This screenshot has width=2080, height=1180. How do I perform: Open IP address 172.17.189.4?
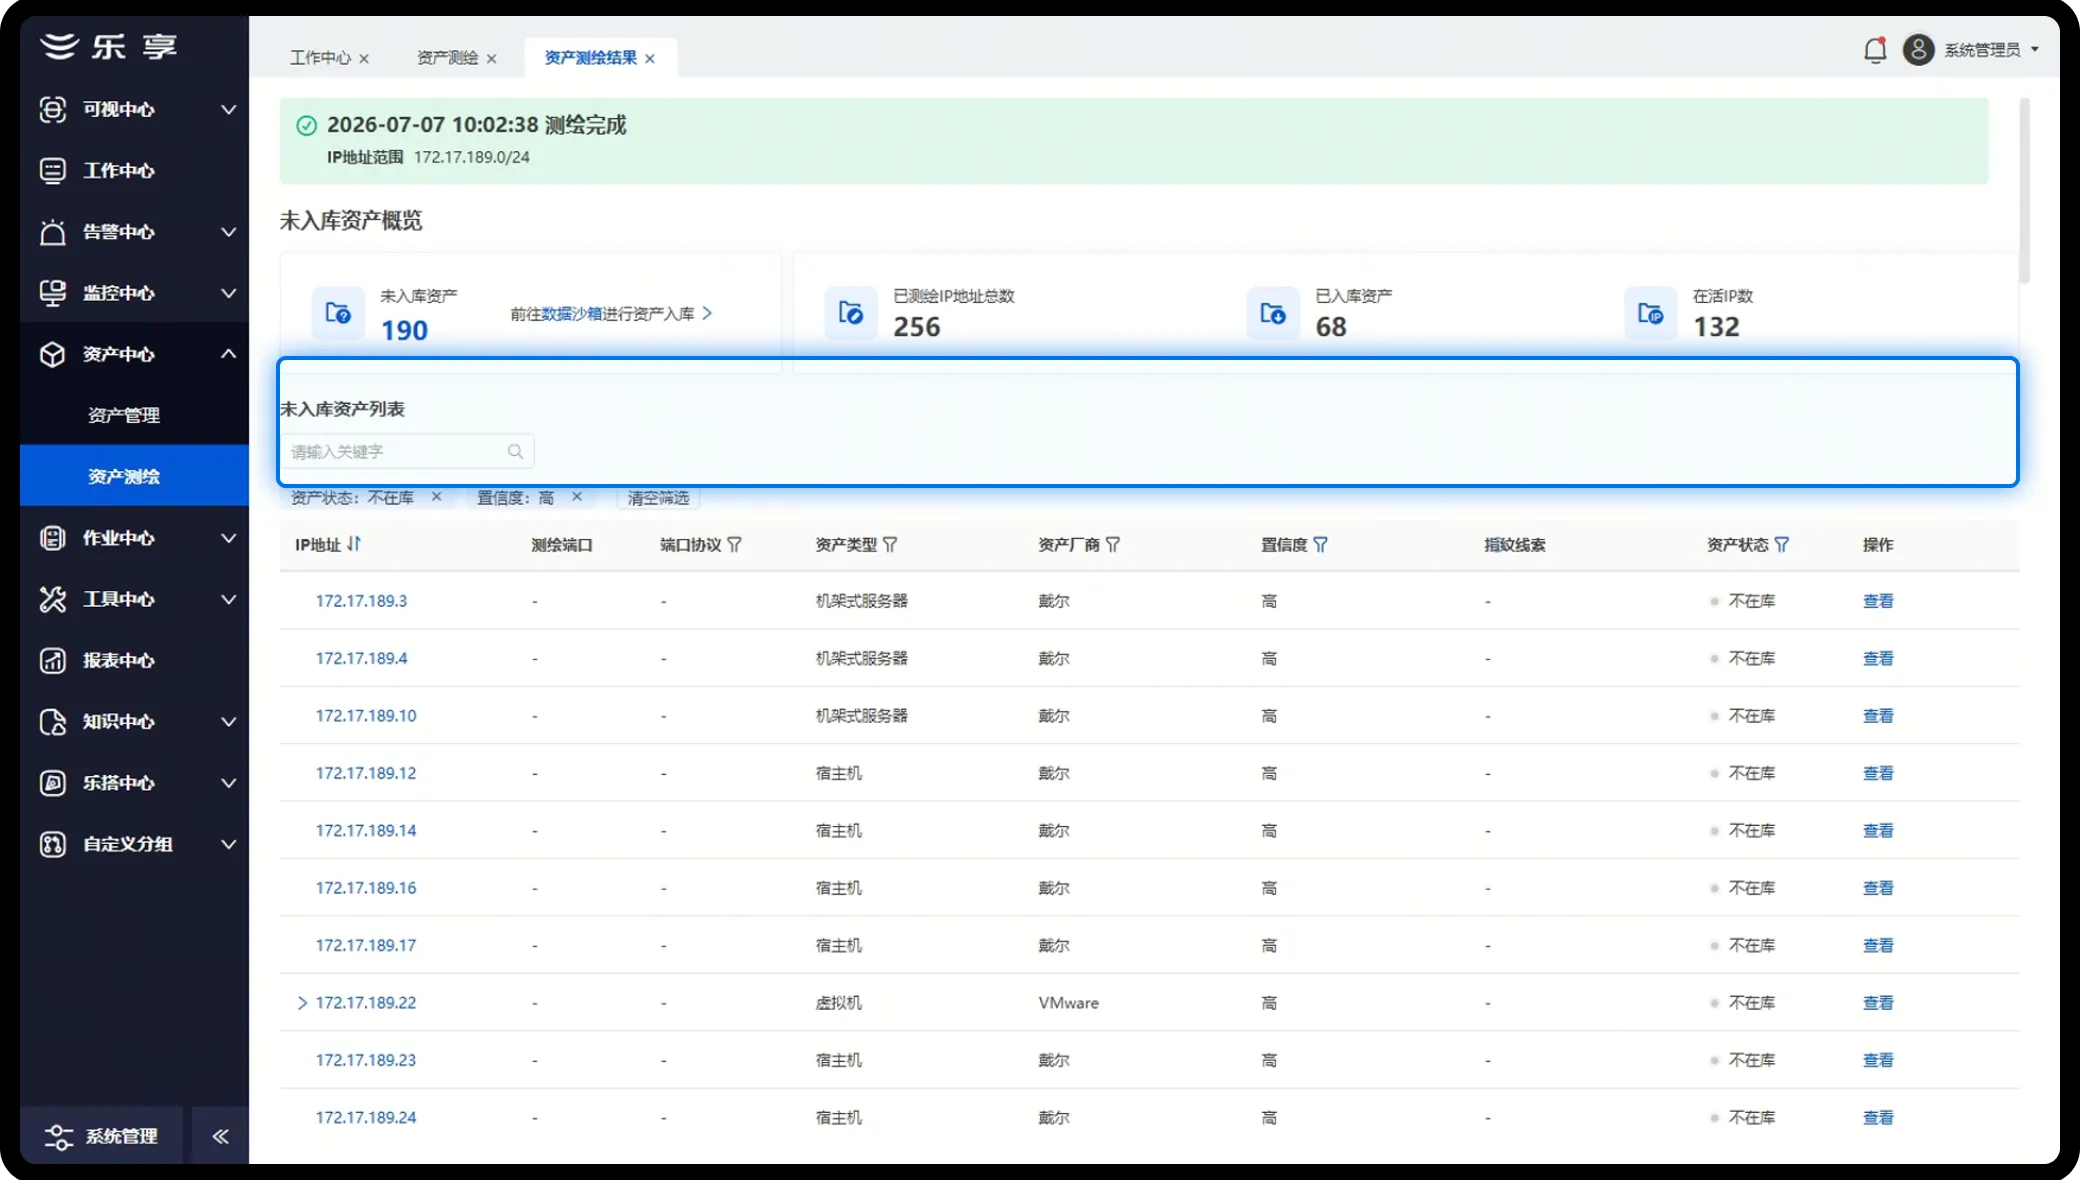pyautogui.click(x=361, y=658)
